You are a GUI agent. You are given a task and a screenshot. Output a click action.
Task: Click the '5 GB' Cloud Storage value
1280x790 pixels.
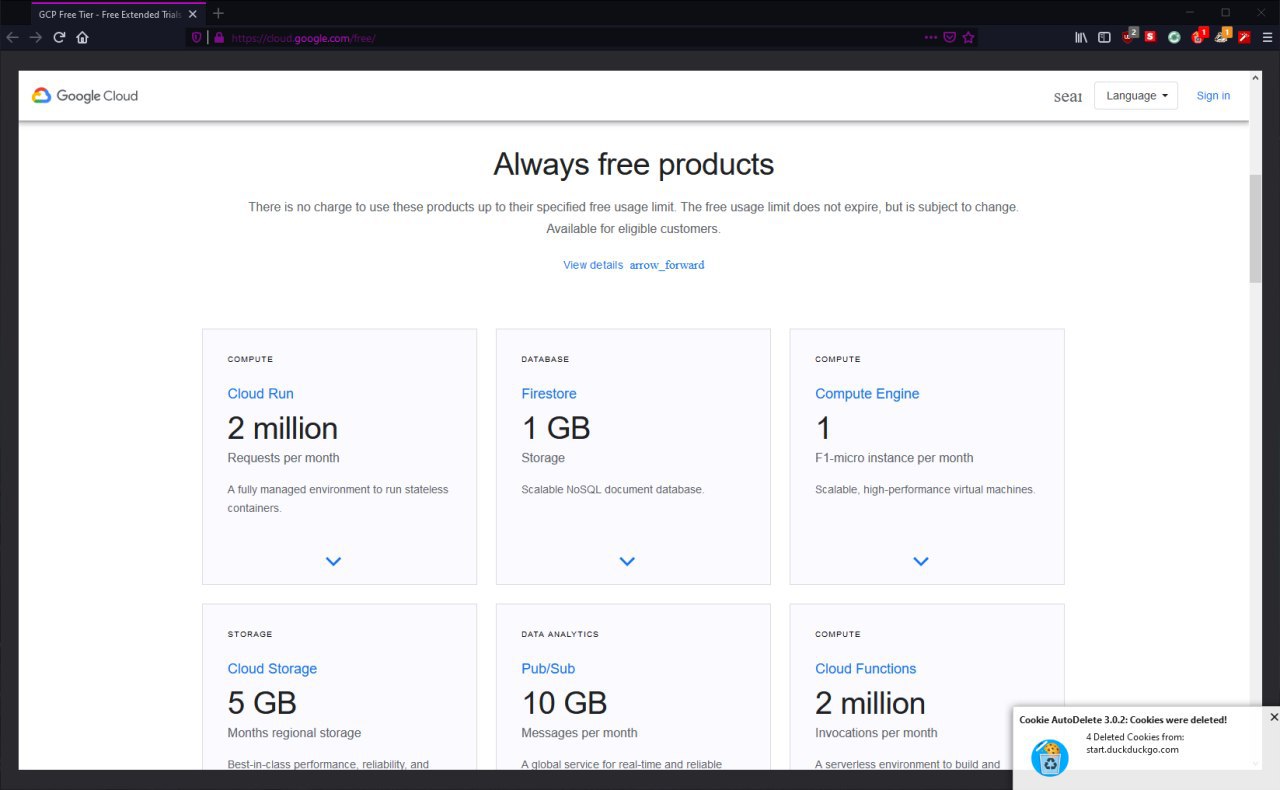(262, 703)
